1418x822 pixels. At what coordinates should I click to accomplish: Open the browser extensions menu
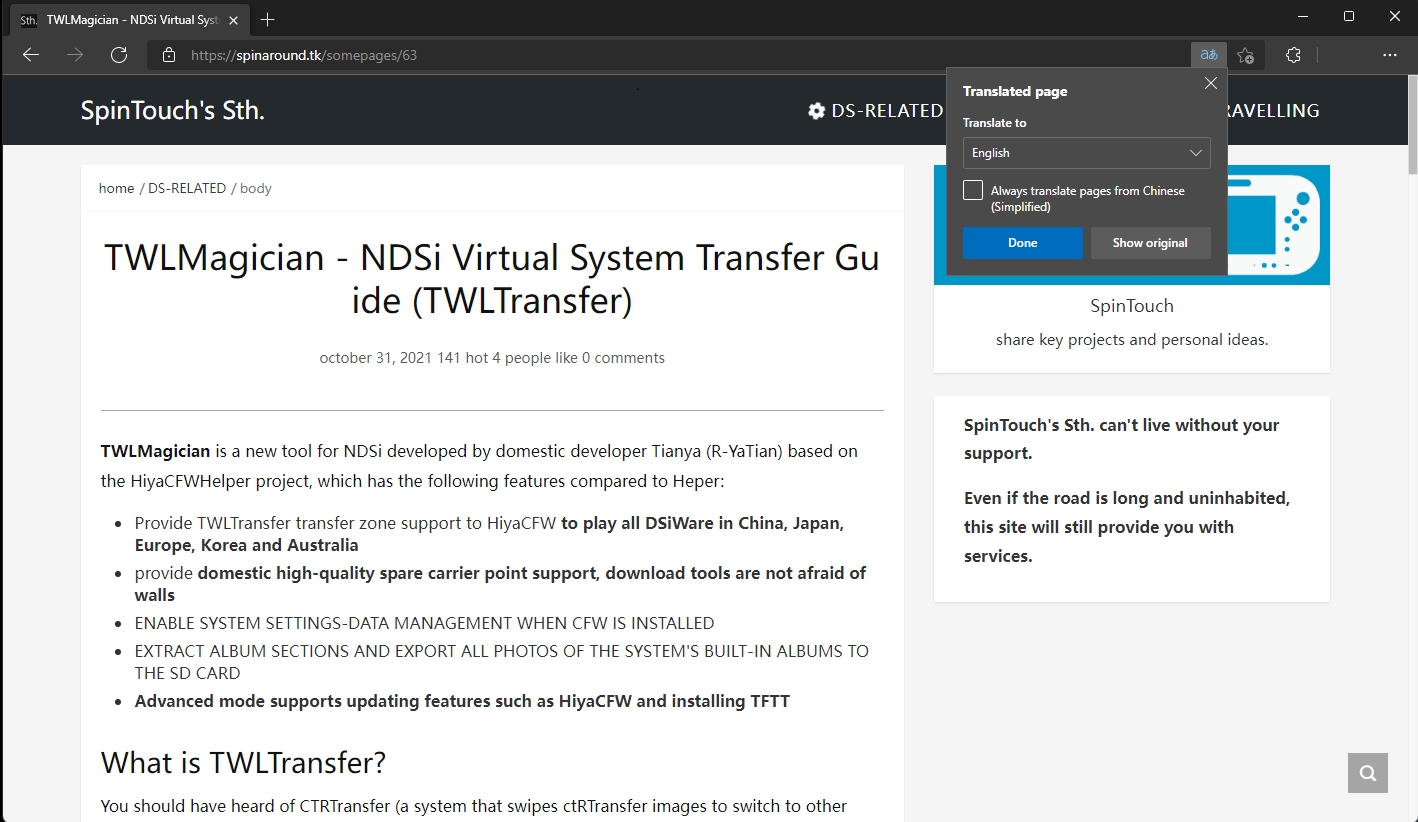(1293, 55)
